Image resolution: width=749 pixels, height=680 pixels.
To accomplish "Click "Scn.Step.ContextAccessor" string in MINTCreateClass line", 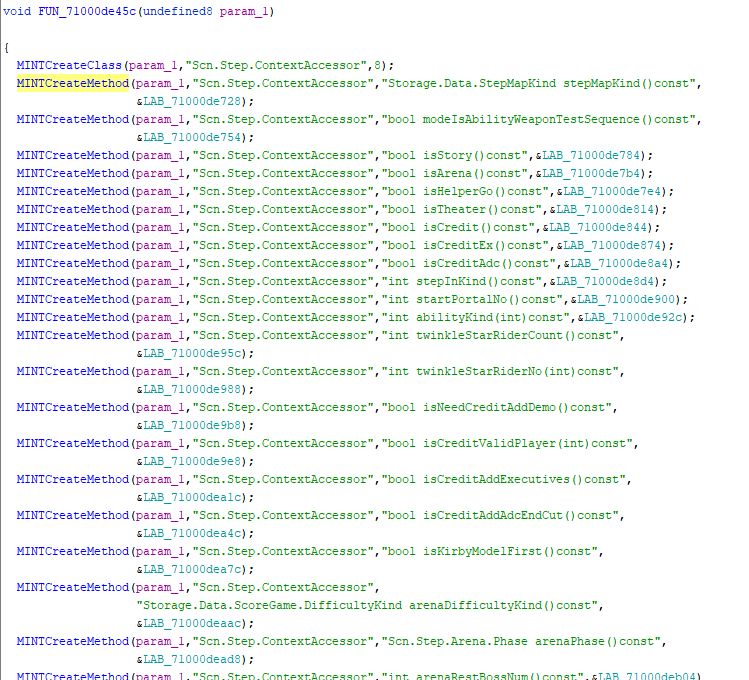I will [x=276, y=65].
